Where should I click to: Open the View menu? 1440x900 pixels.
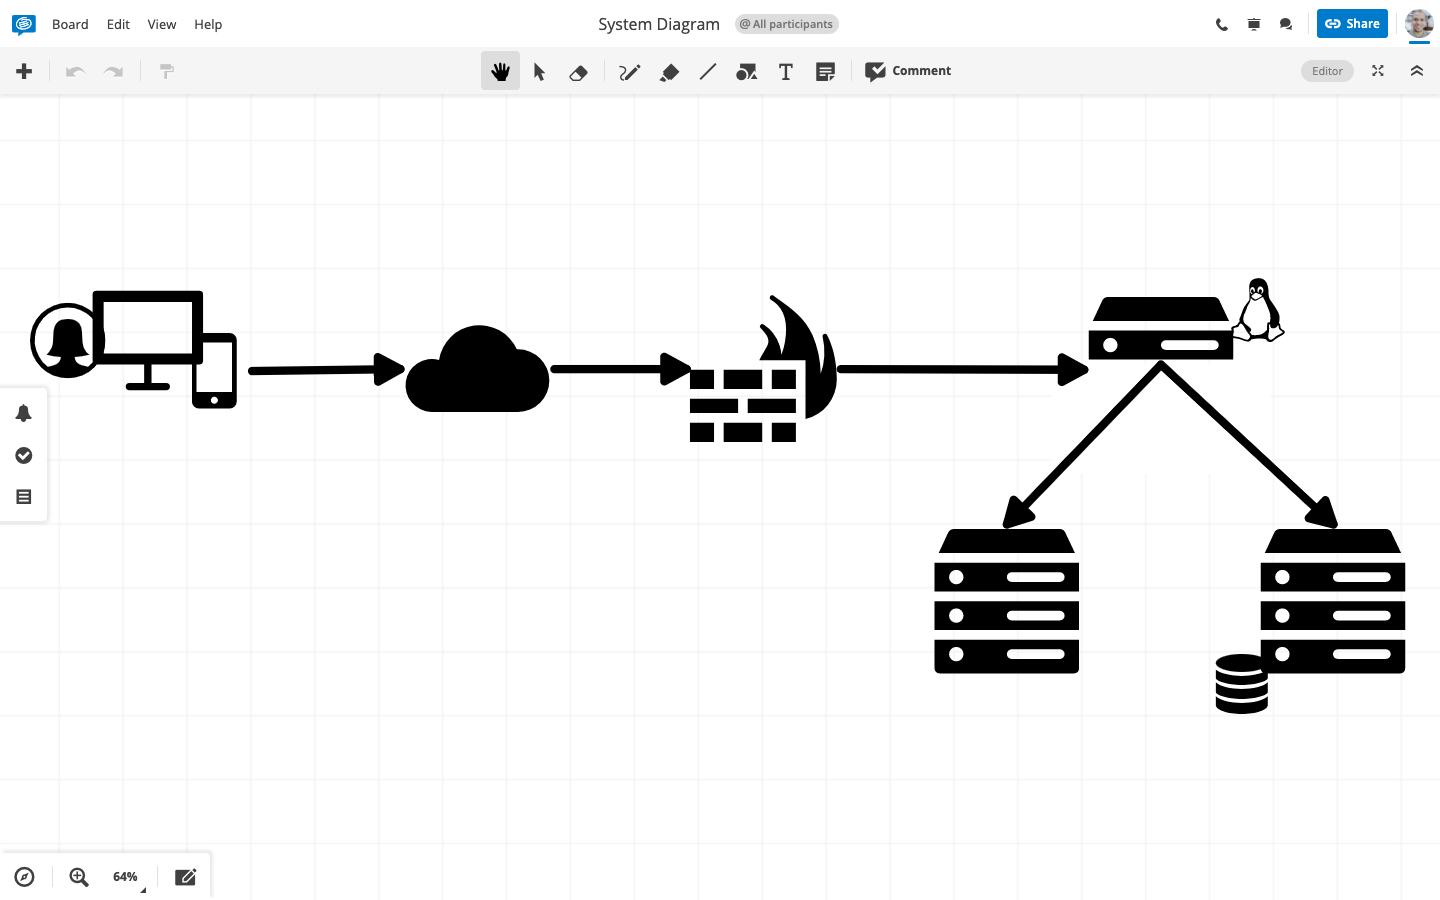click(161, 24)
